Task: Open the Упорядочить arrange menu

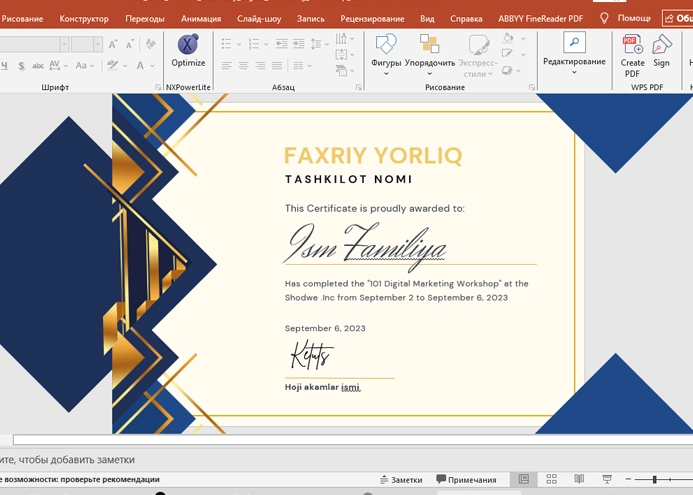Action: pos(430,54)
